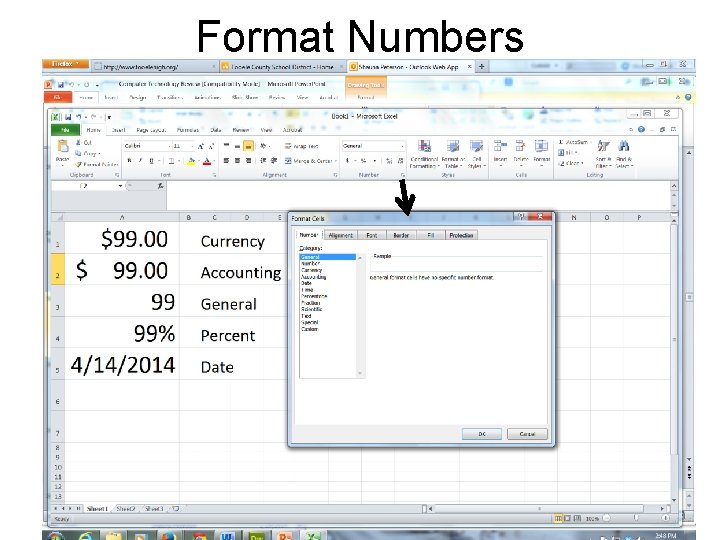Click the Cell Styles icon
Viewport: 720px width, 540px height.
(x=476, y=146)
